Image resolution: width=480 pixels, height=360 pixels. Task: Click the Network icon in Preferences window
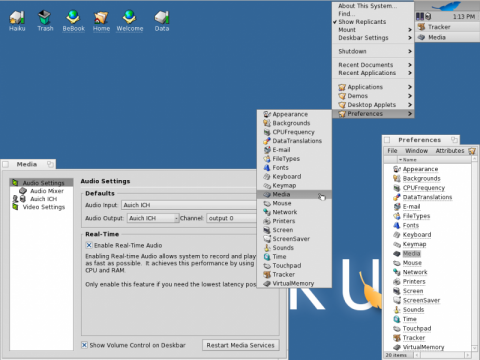pyautogui.click(x=397, y=272)
